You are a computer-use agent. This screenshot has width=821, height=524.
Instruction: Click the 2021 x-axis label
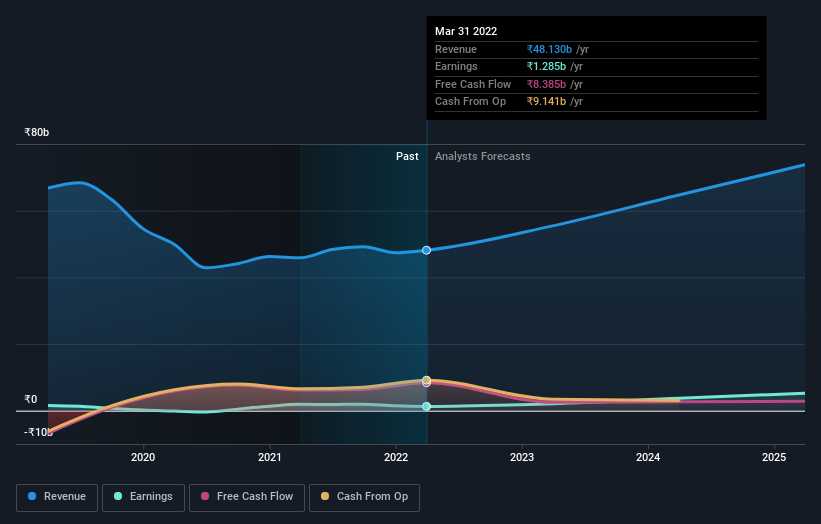point(270,458)
